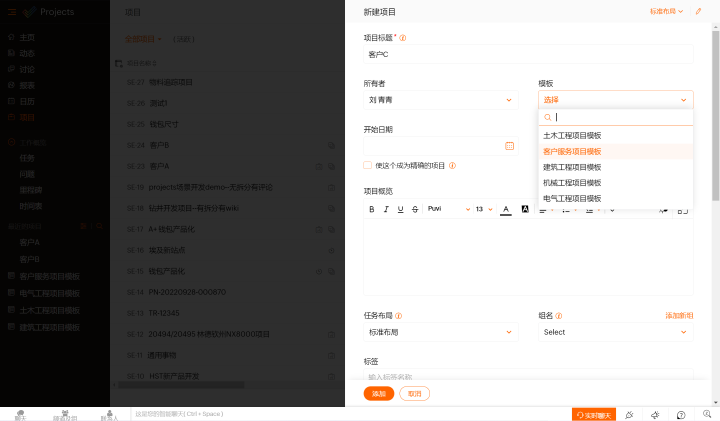
Task: Click info icon beside 任务布局 label
Action: point(399,316)
